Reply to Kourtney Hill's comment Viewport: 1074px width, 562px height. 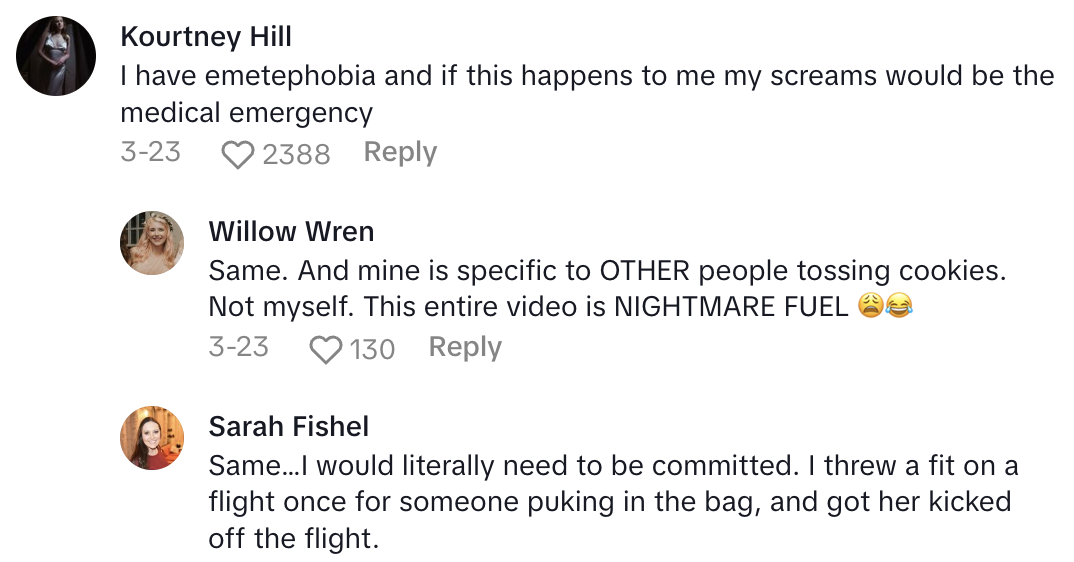point(400,152)
